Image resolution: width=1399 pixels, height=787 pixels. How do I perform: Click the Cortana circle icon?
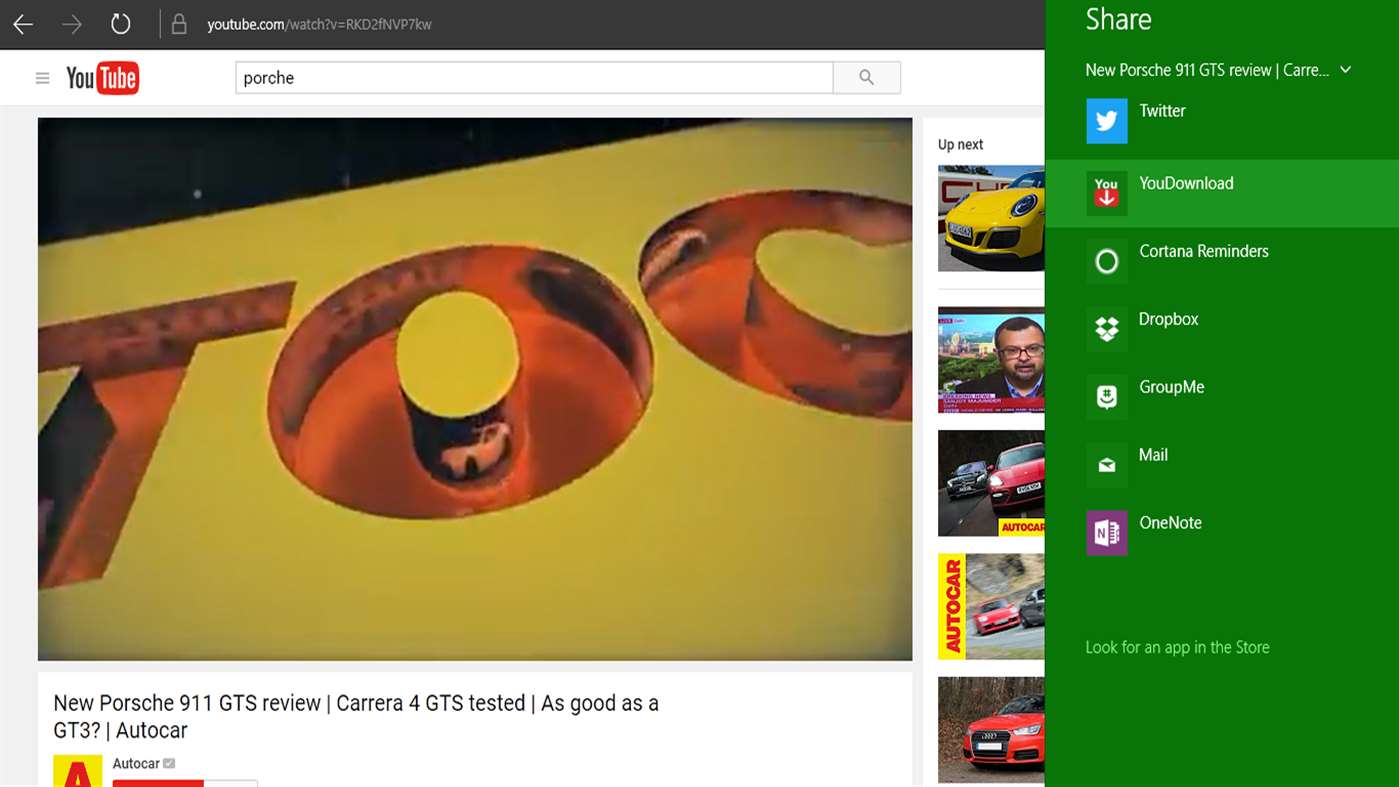(1106, 261)
